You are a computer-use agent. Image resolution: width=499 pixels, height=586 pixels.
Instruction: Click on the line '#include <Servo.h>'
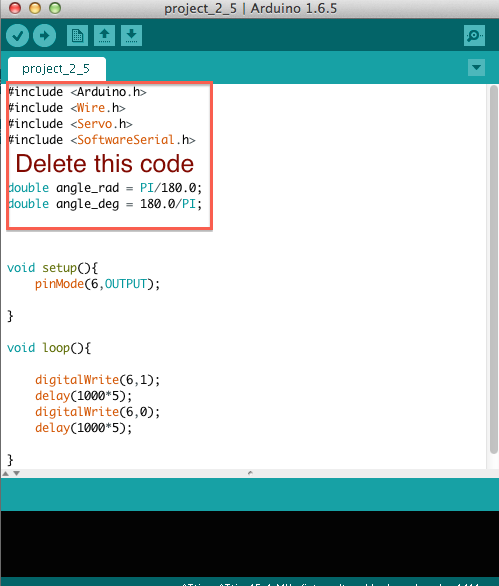[70, 124]
